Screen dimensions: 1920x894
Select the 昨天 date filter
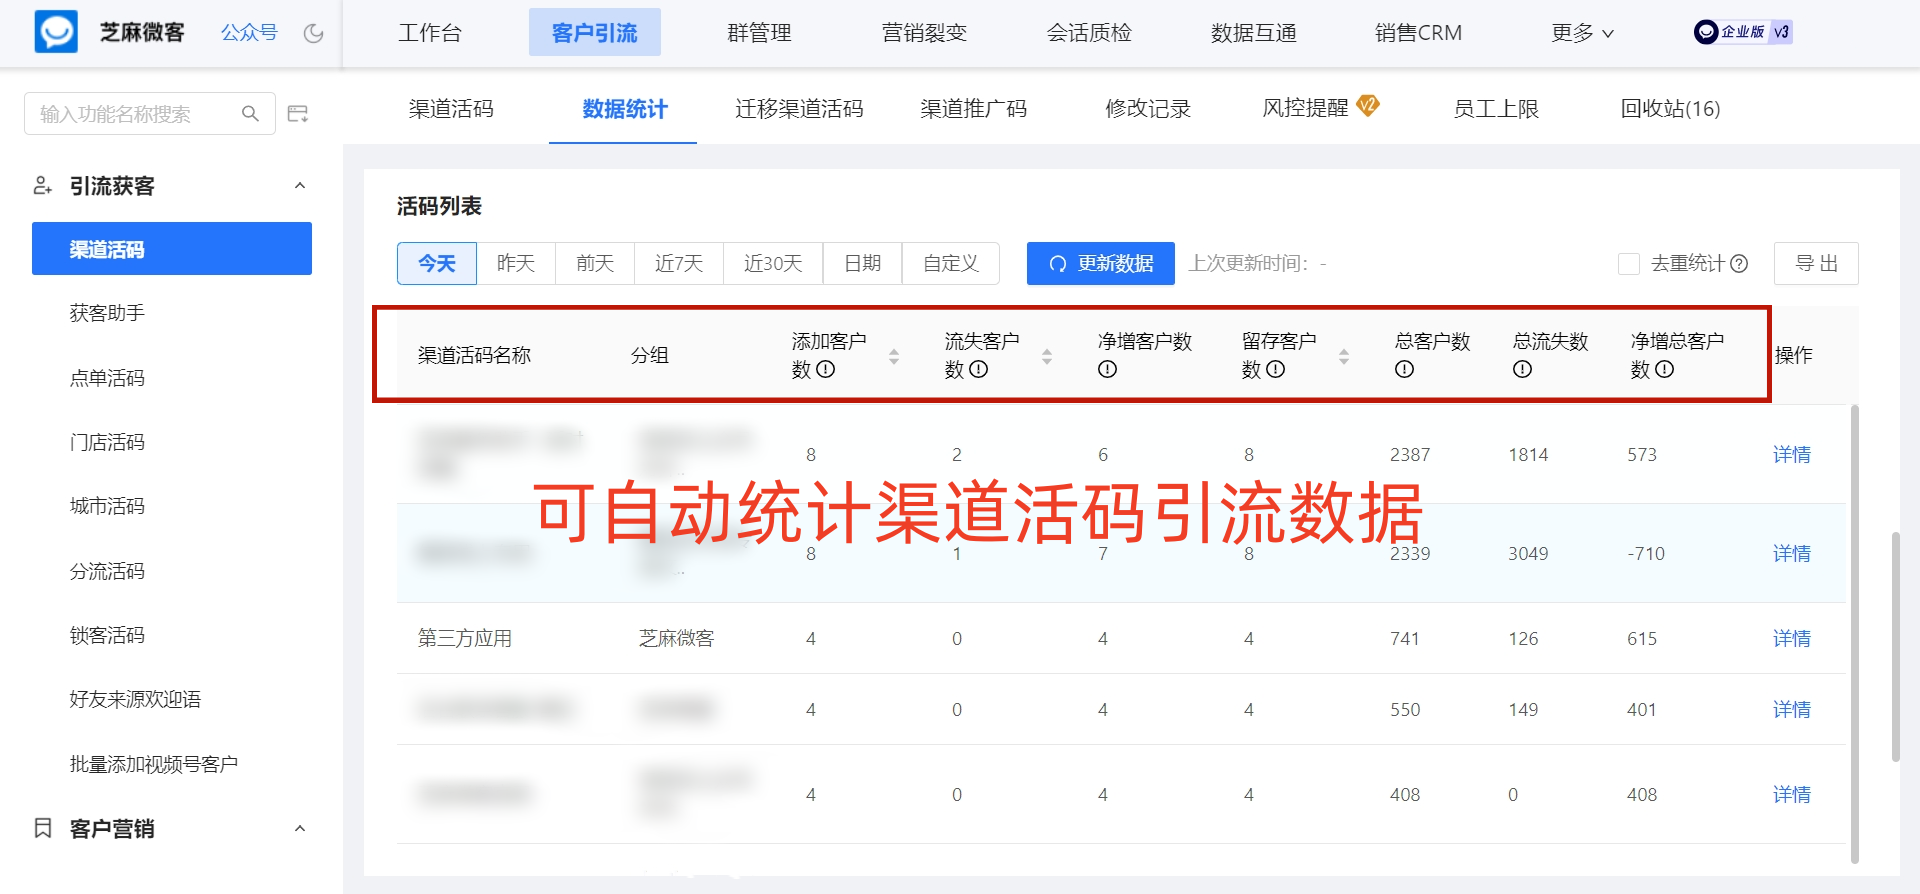[x=516, y=263]
